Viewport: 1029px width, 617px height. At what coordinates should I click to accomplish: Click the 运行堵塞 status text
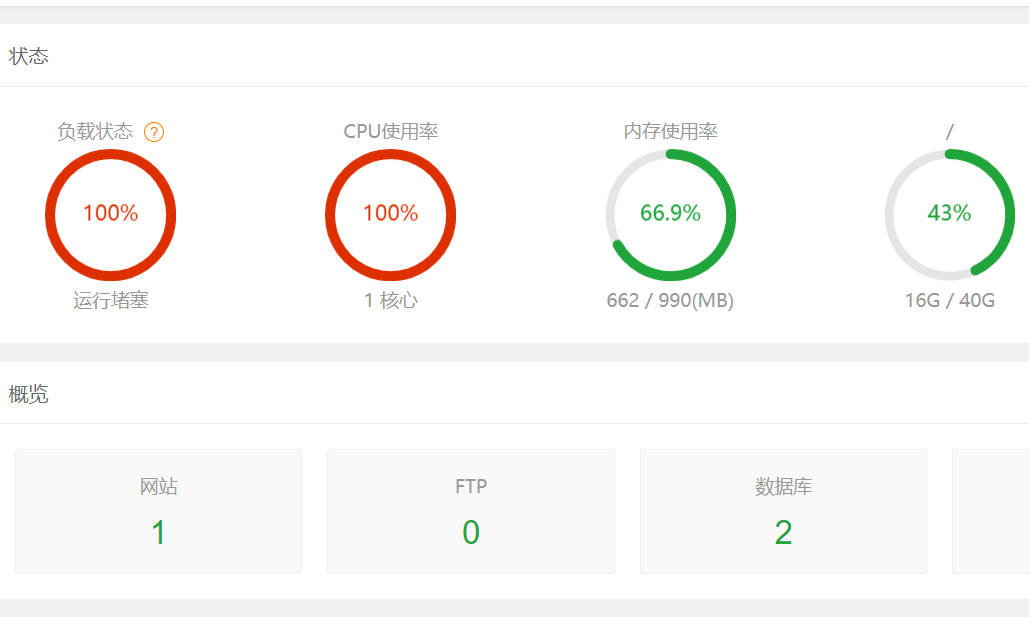click(110, 301)
